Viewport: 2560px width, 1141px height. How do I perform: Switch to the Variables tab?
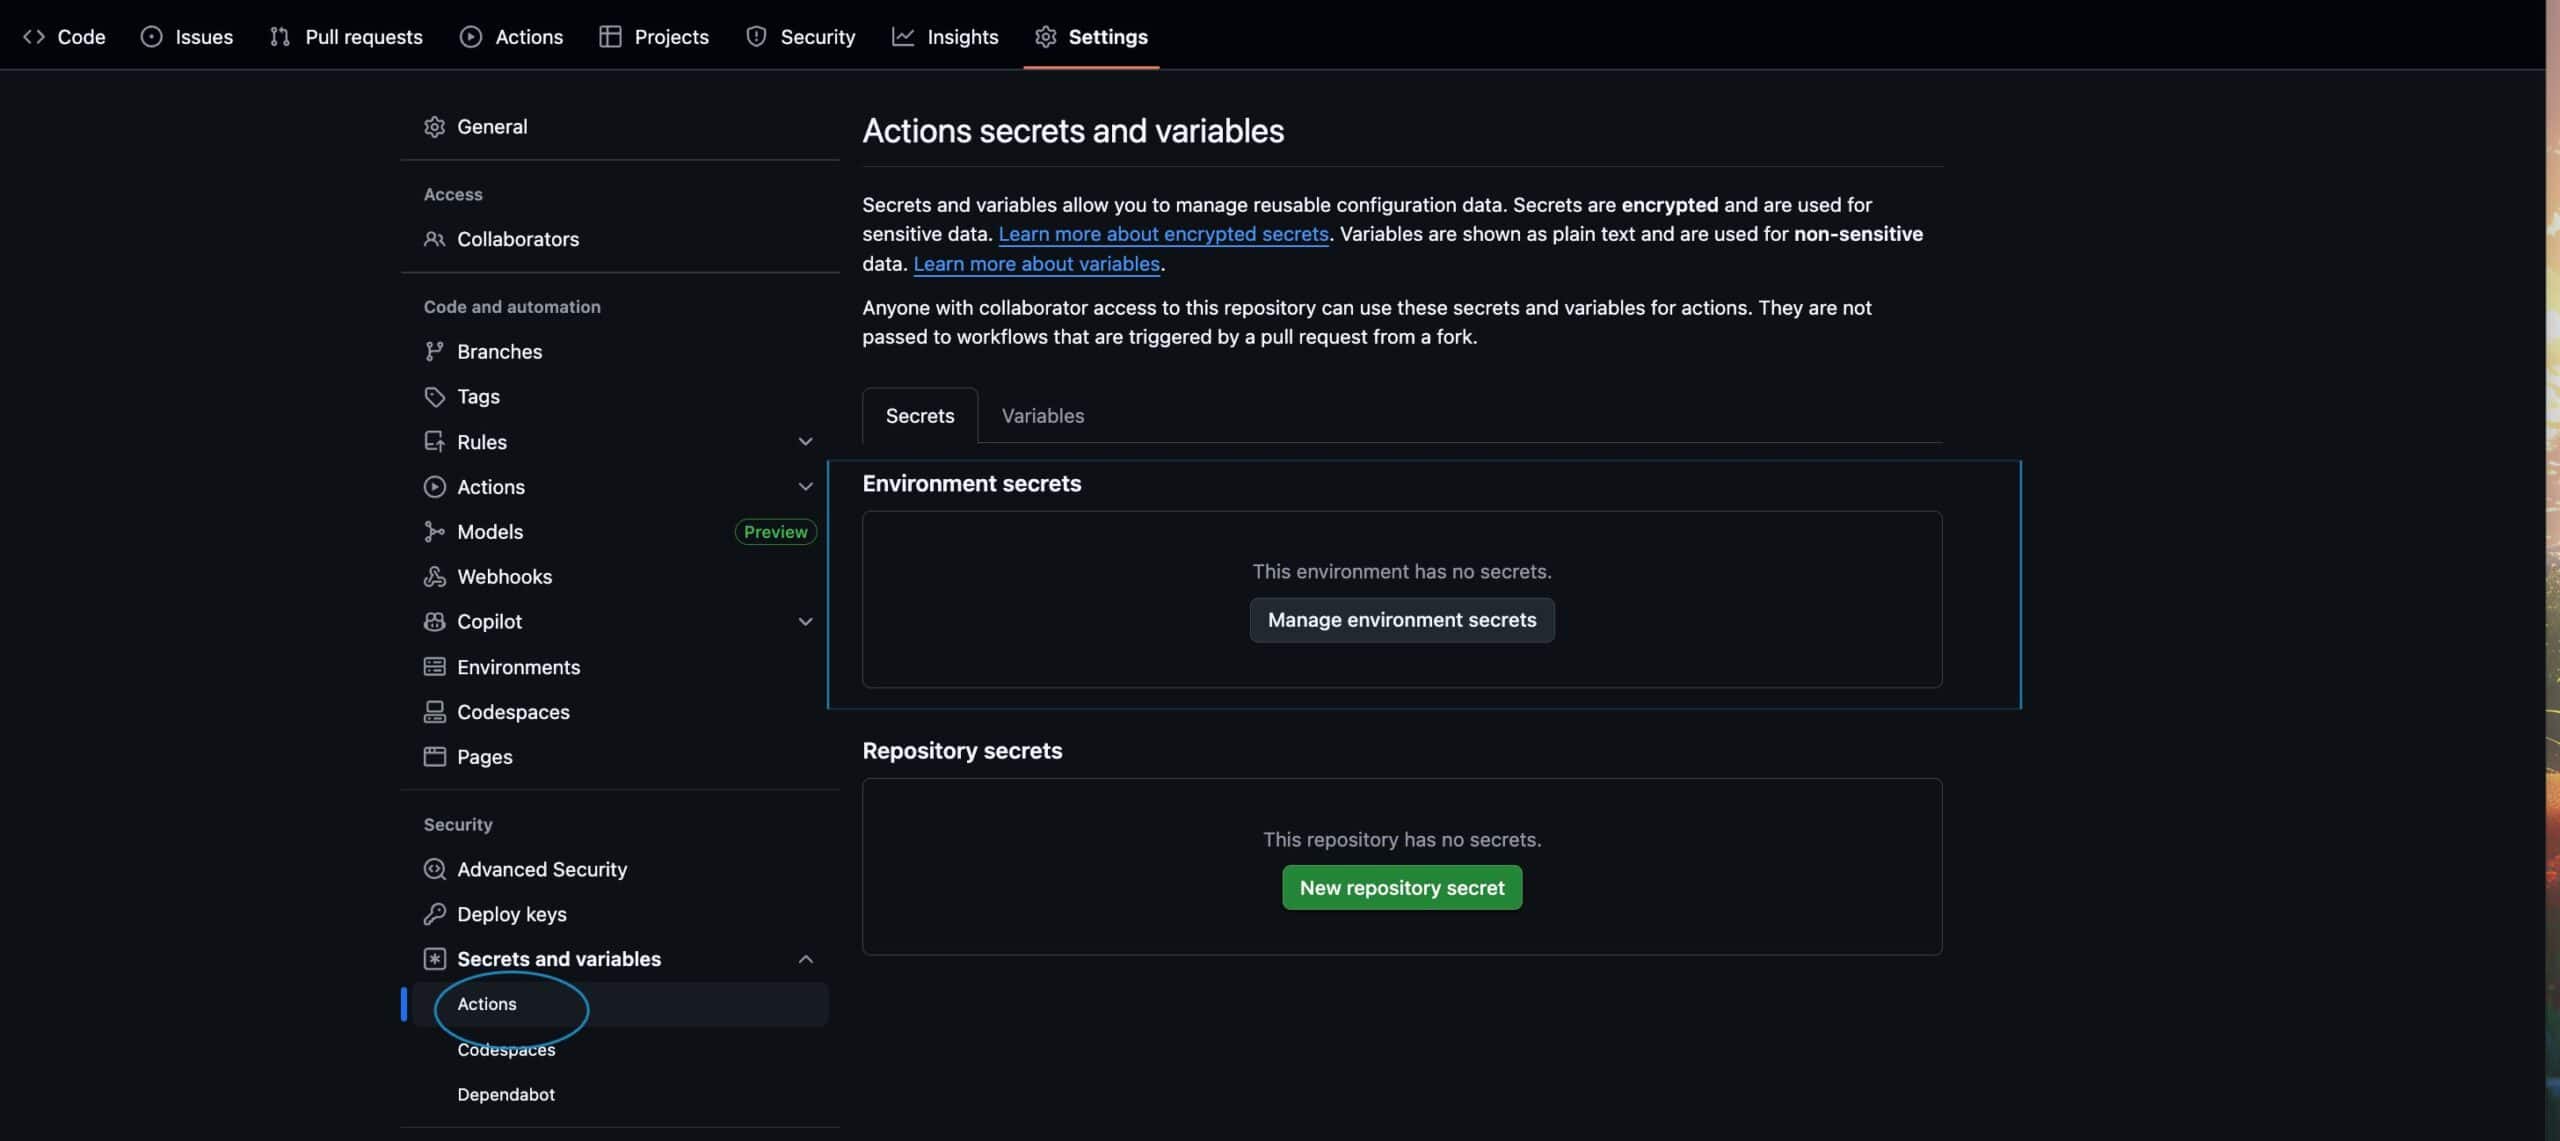[x=1042, y=416]
